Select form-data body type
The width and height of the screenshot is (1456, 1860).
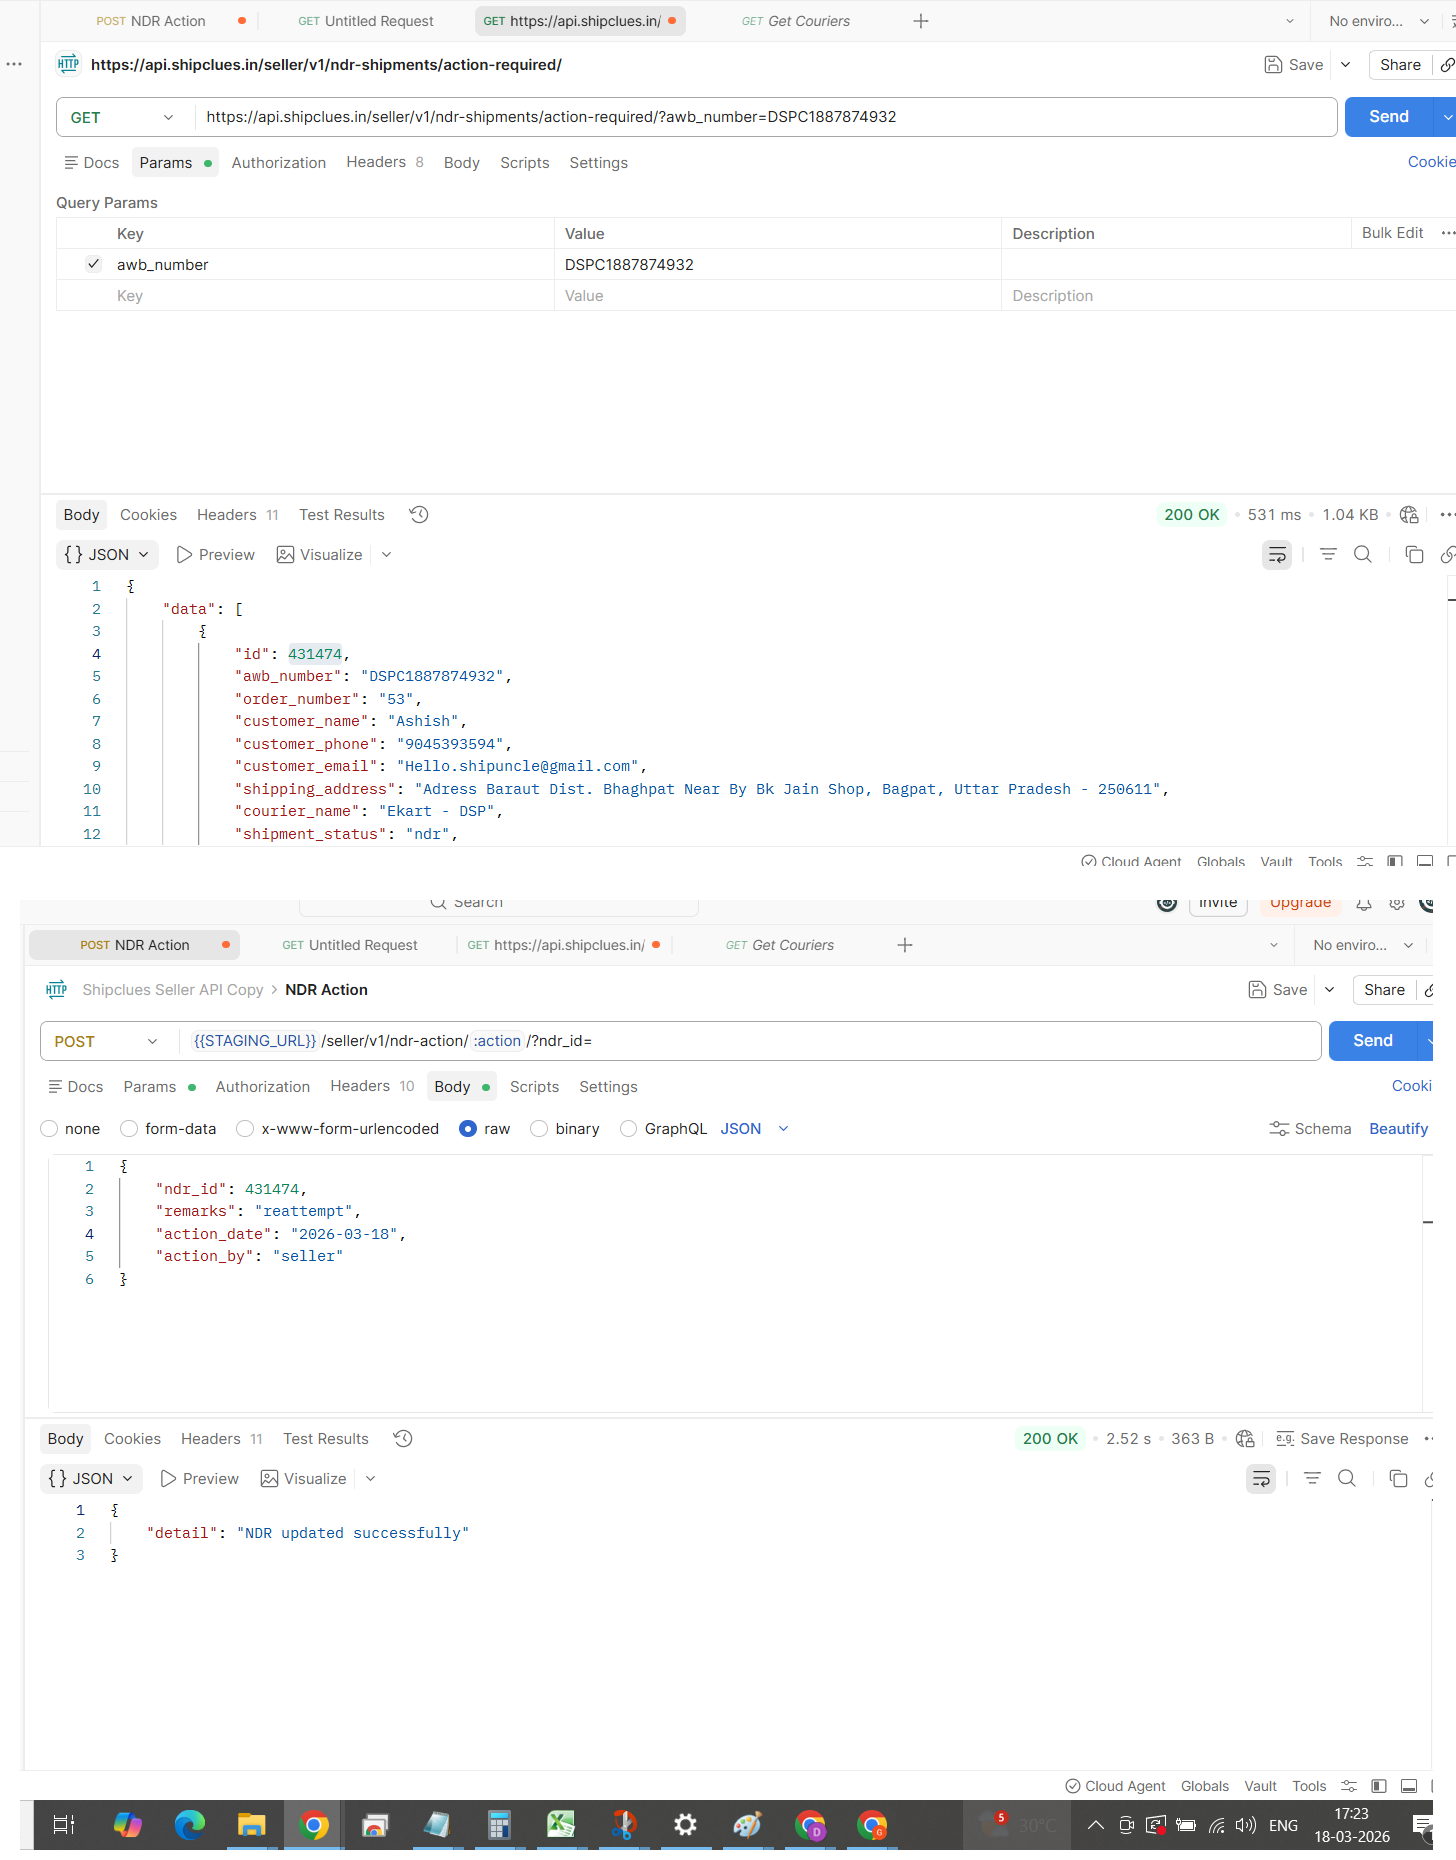(129, 1128)
